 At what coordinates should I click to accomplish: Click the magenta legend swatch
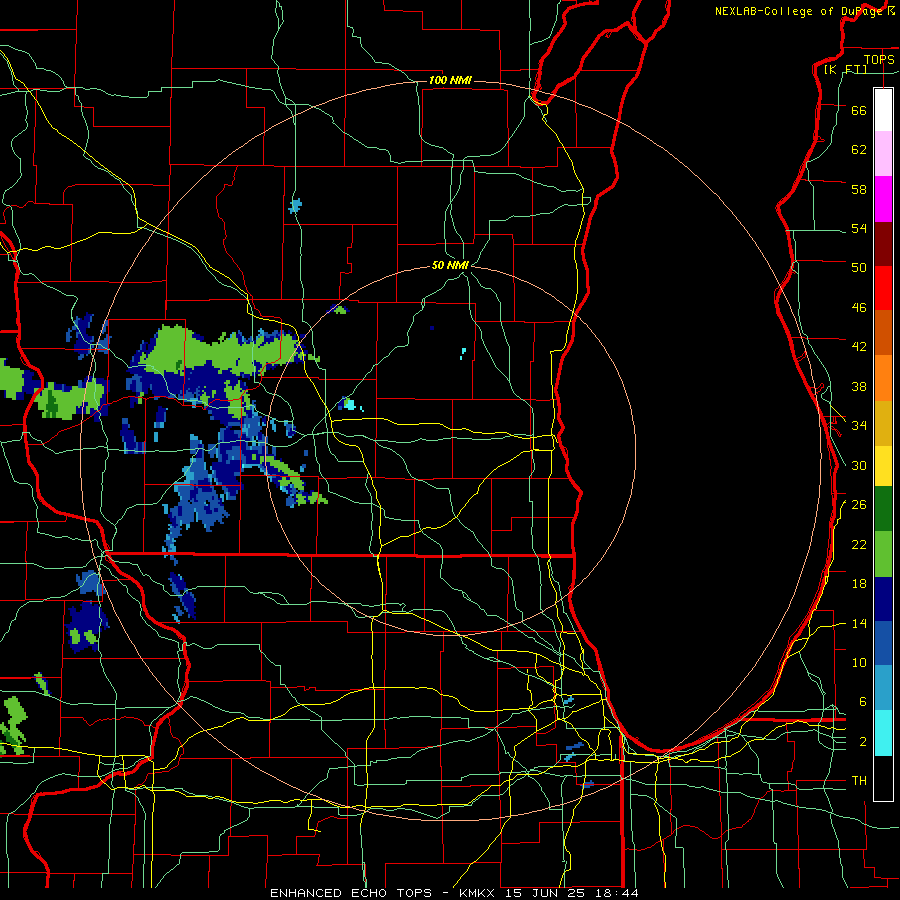point(883,199)
